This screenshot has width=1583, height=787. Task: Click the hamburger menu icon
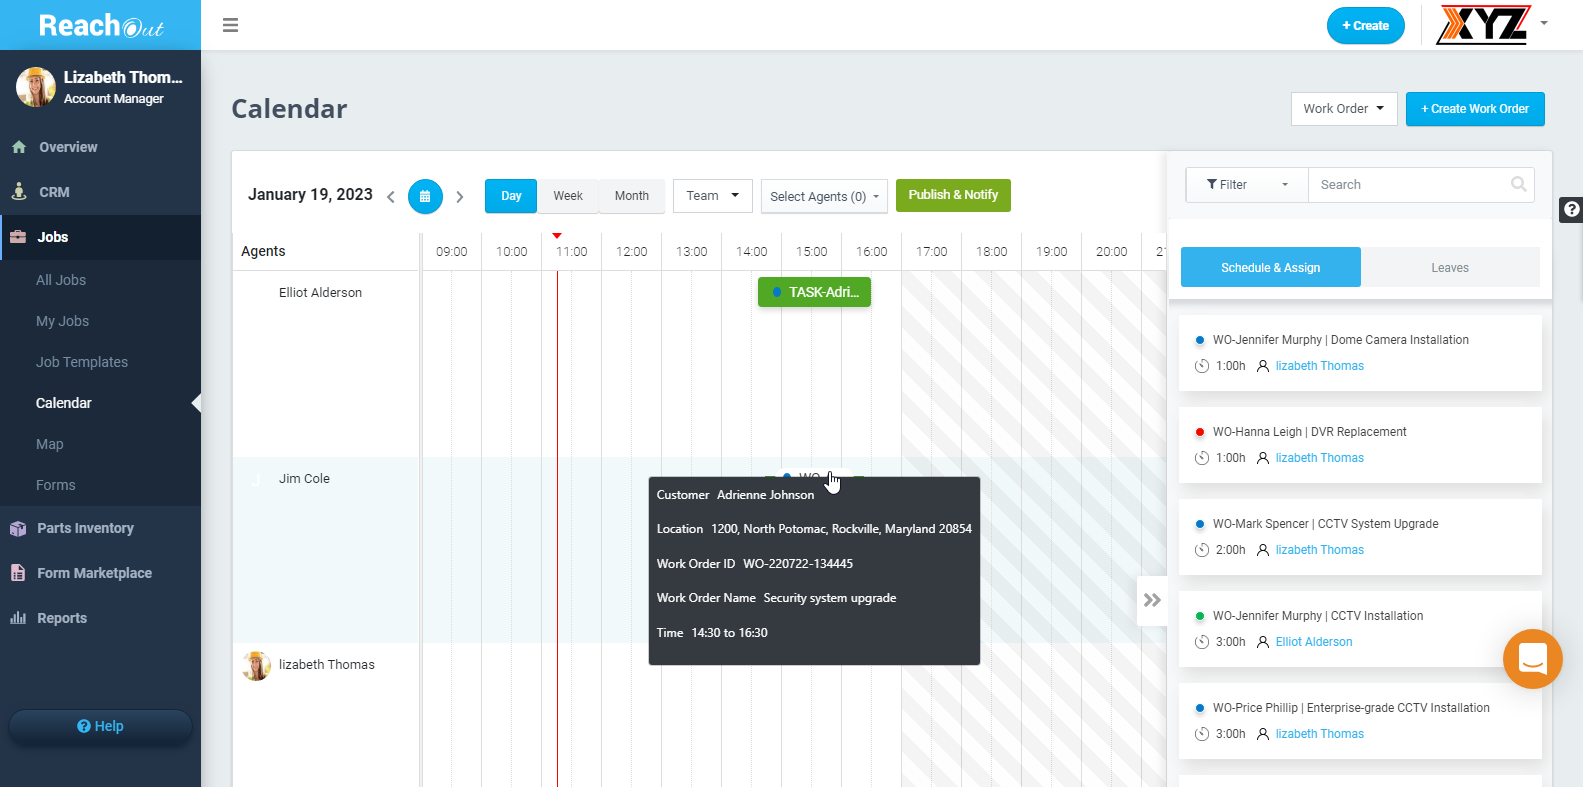[230, 25]
